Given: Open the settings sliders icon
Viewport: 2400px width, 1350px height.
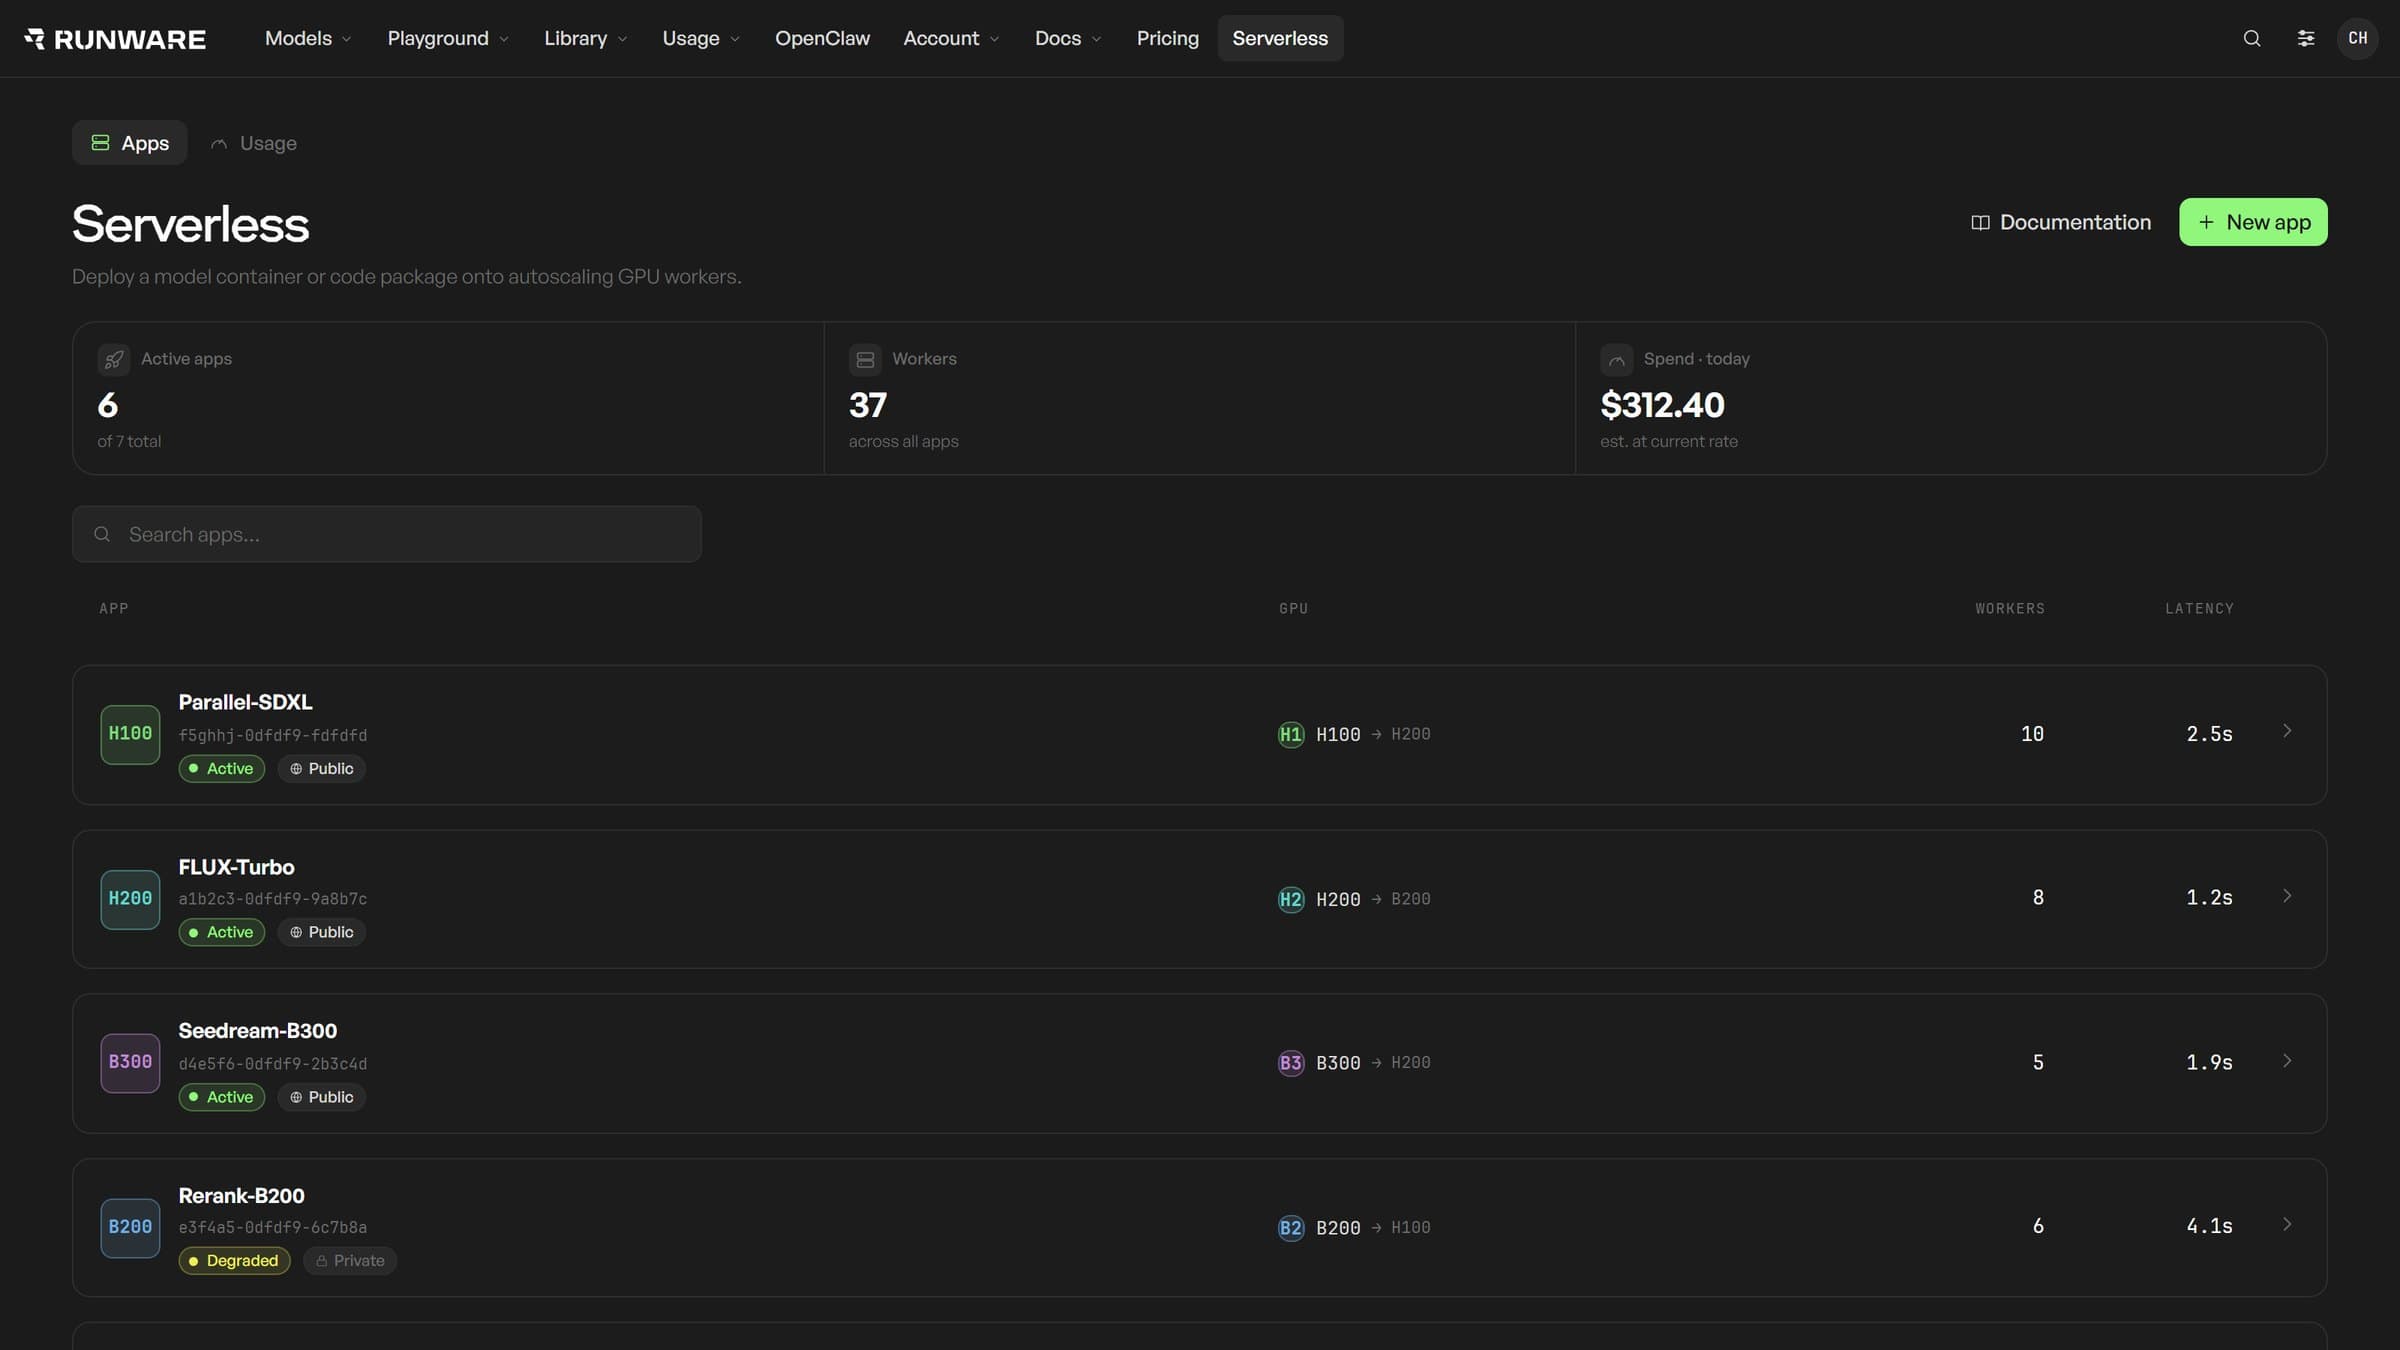Looking at the screenshot, I should click(x=2306, y=38).
